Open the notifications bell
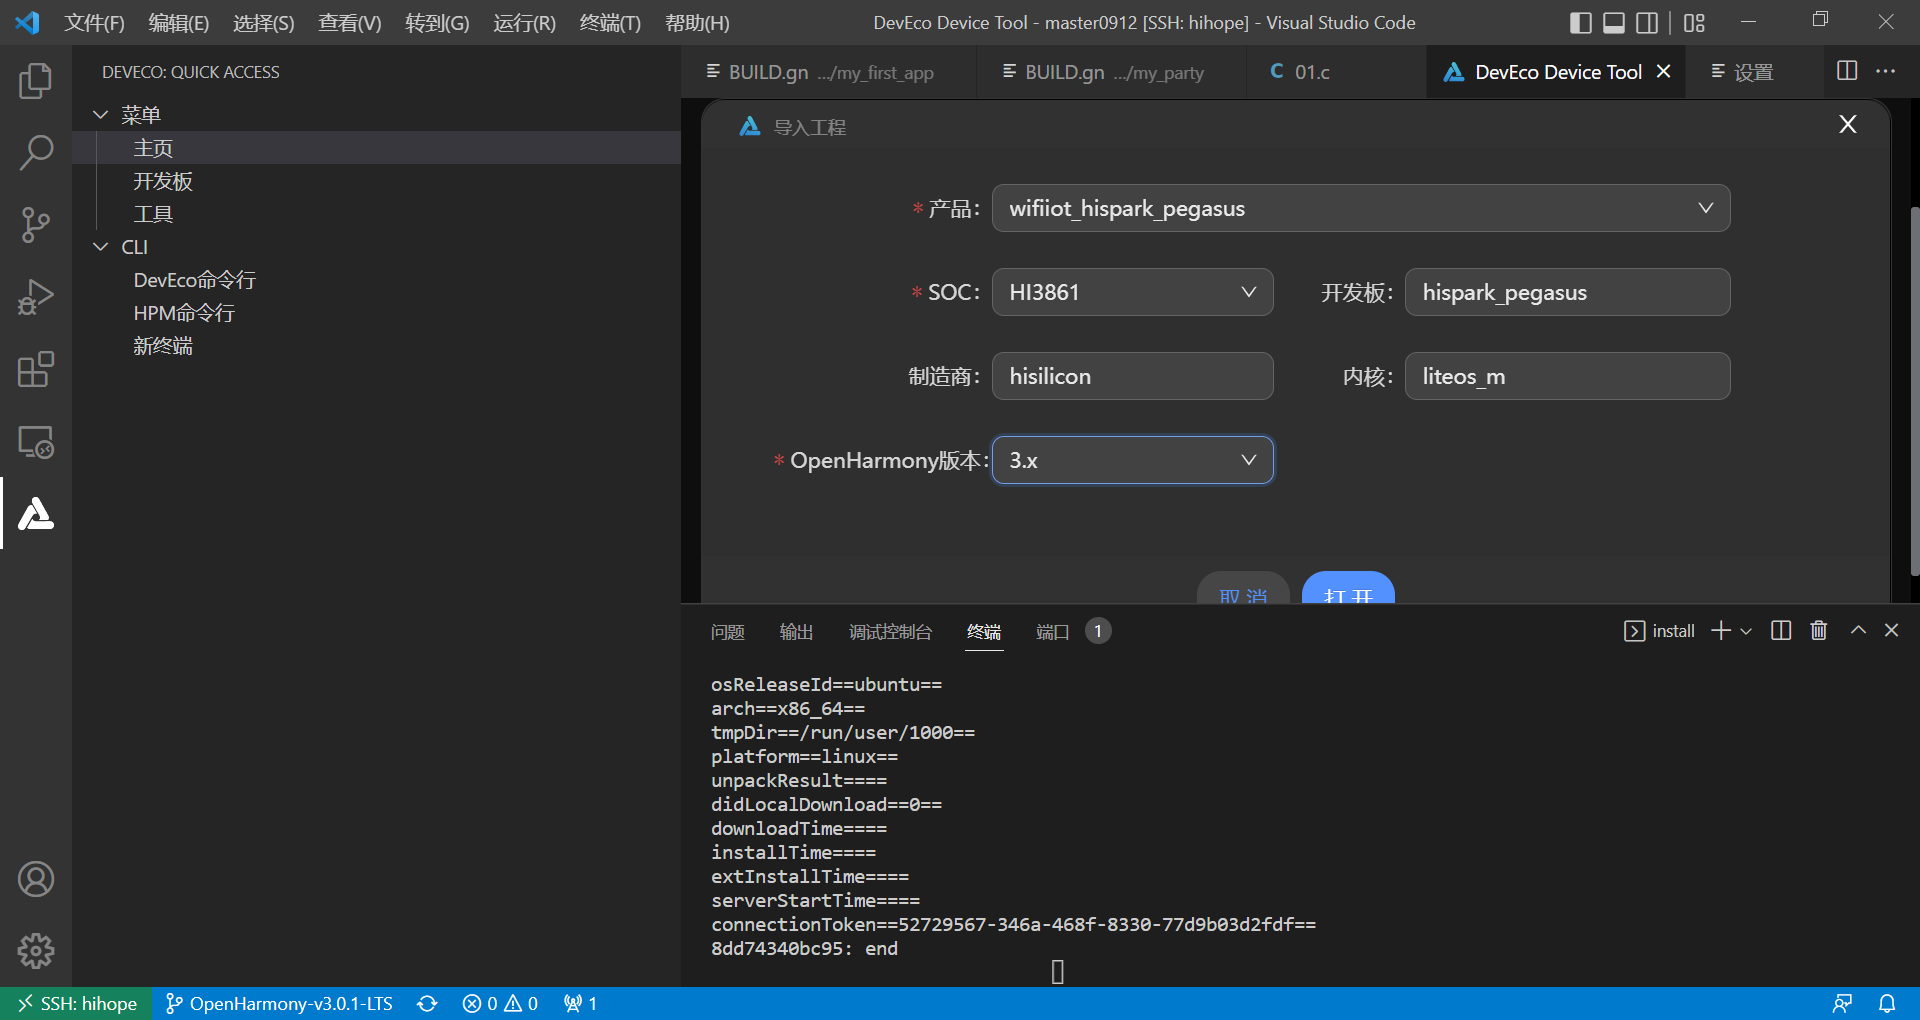 click(x=1887, y=1003)
